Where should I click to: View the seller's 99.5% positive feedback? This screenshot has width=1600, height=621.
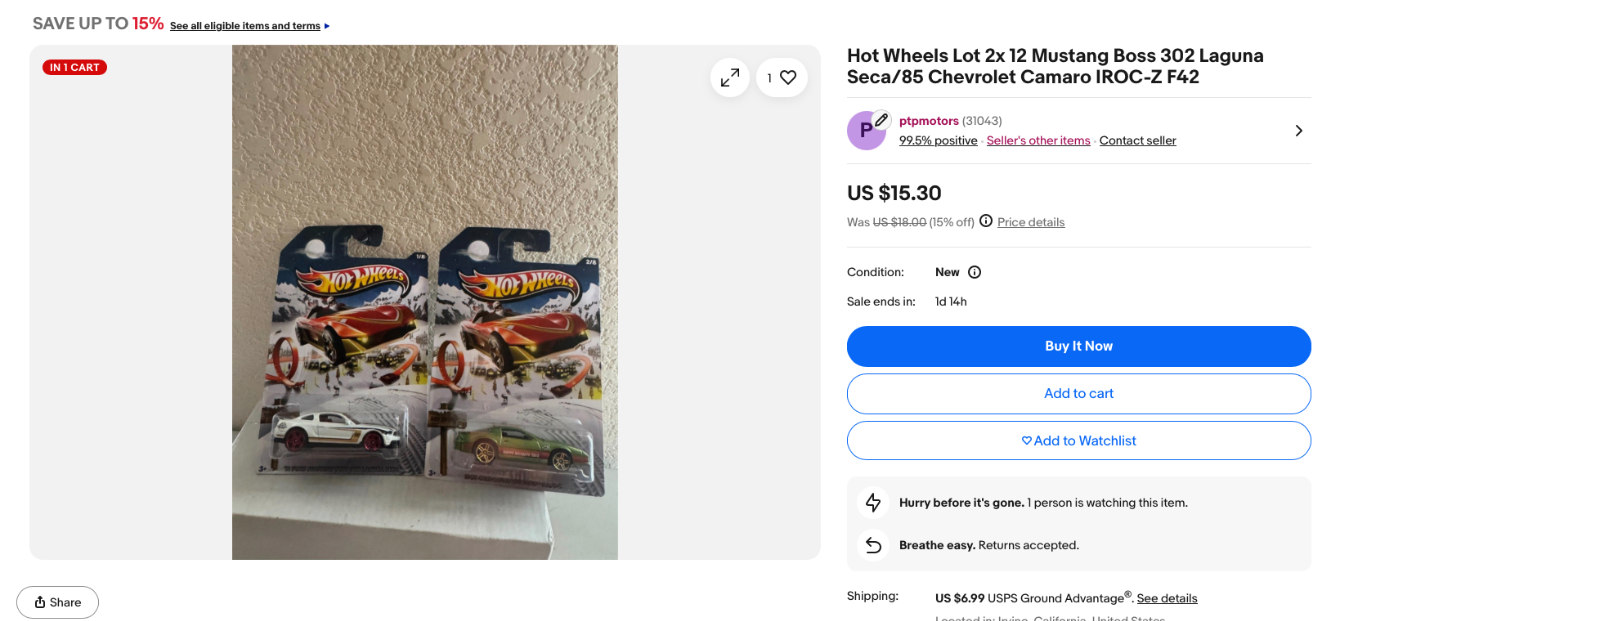937,141
